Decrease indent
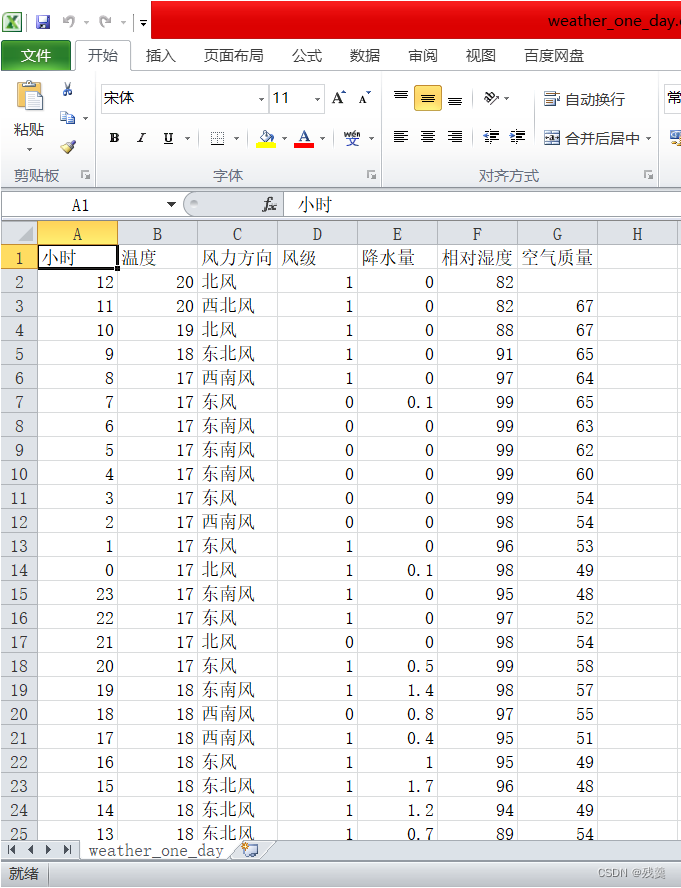The height and width of the screenshot is (888, 681). coord(491,137)
